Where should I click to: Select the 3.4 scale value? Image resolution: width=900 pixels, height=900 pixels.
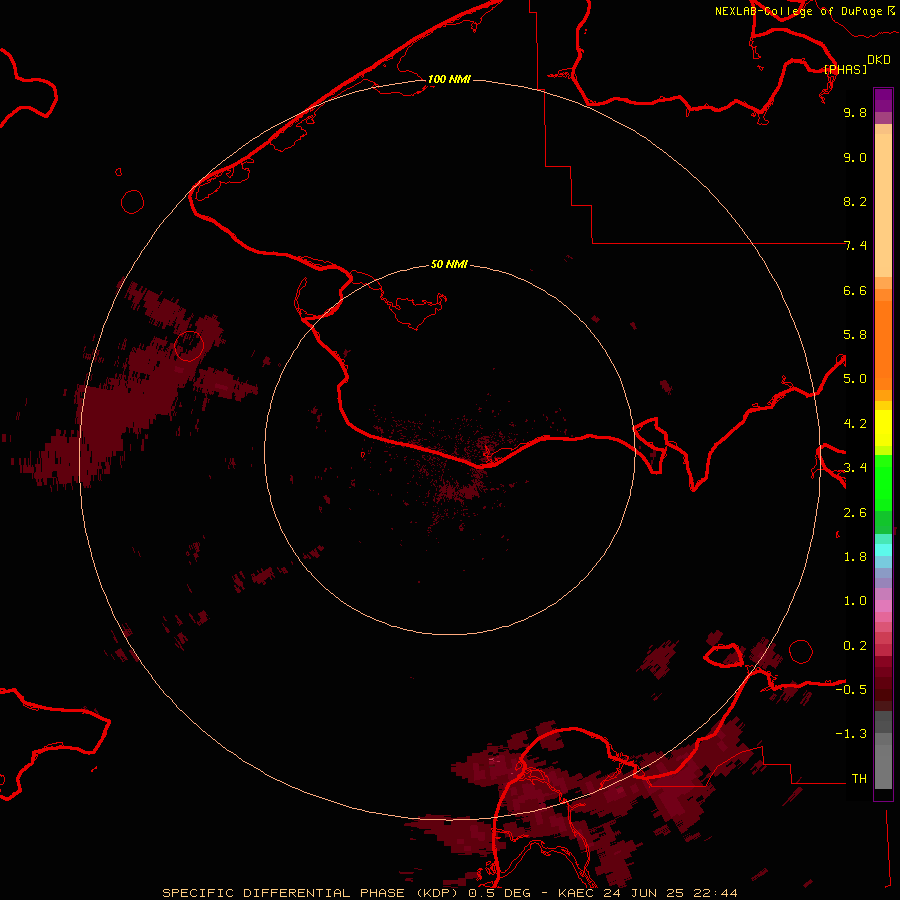tap(855, 468)
